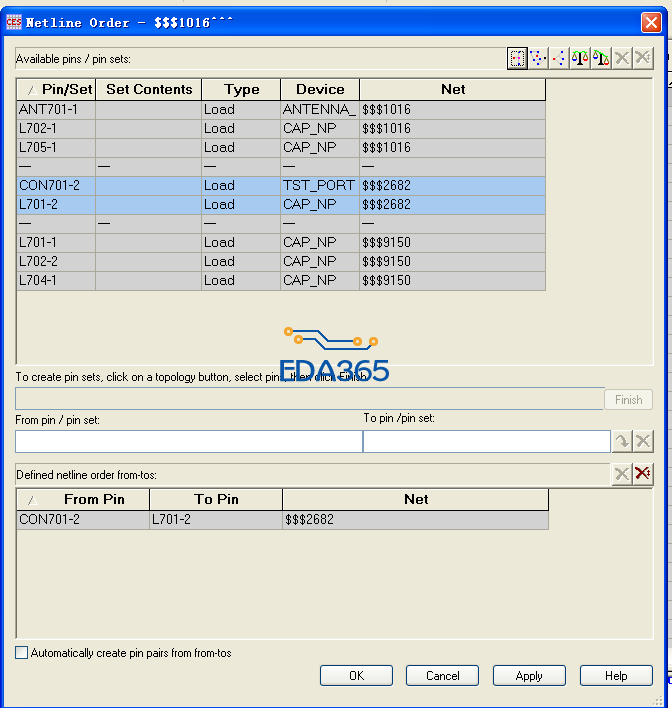
Task: Select the unbalanced scales pin set button
Action: click(601, 59)
